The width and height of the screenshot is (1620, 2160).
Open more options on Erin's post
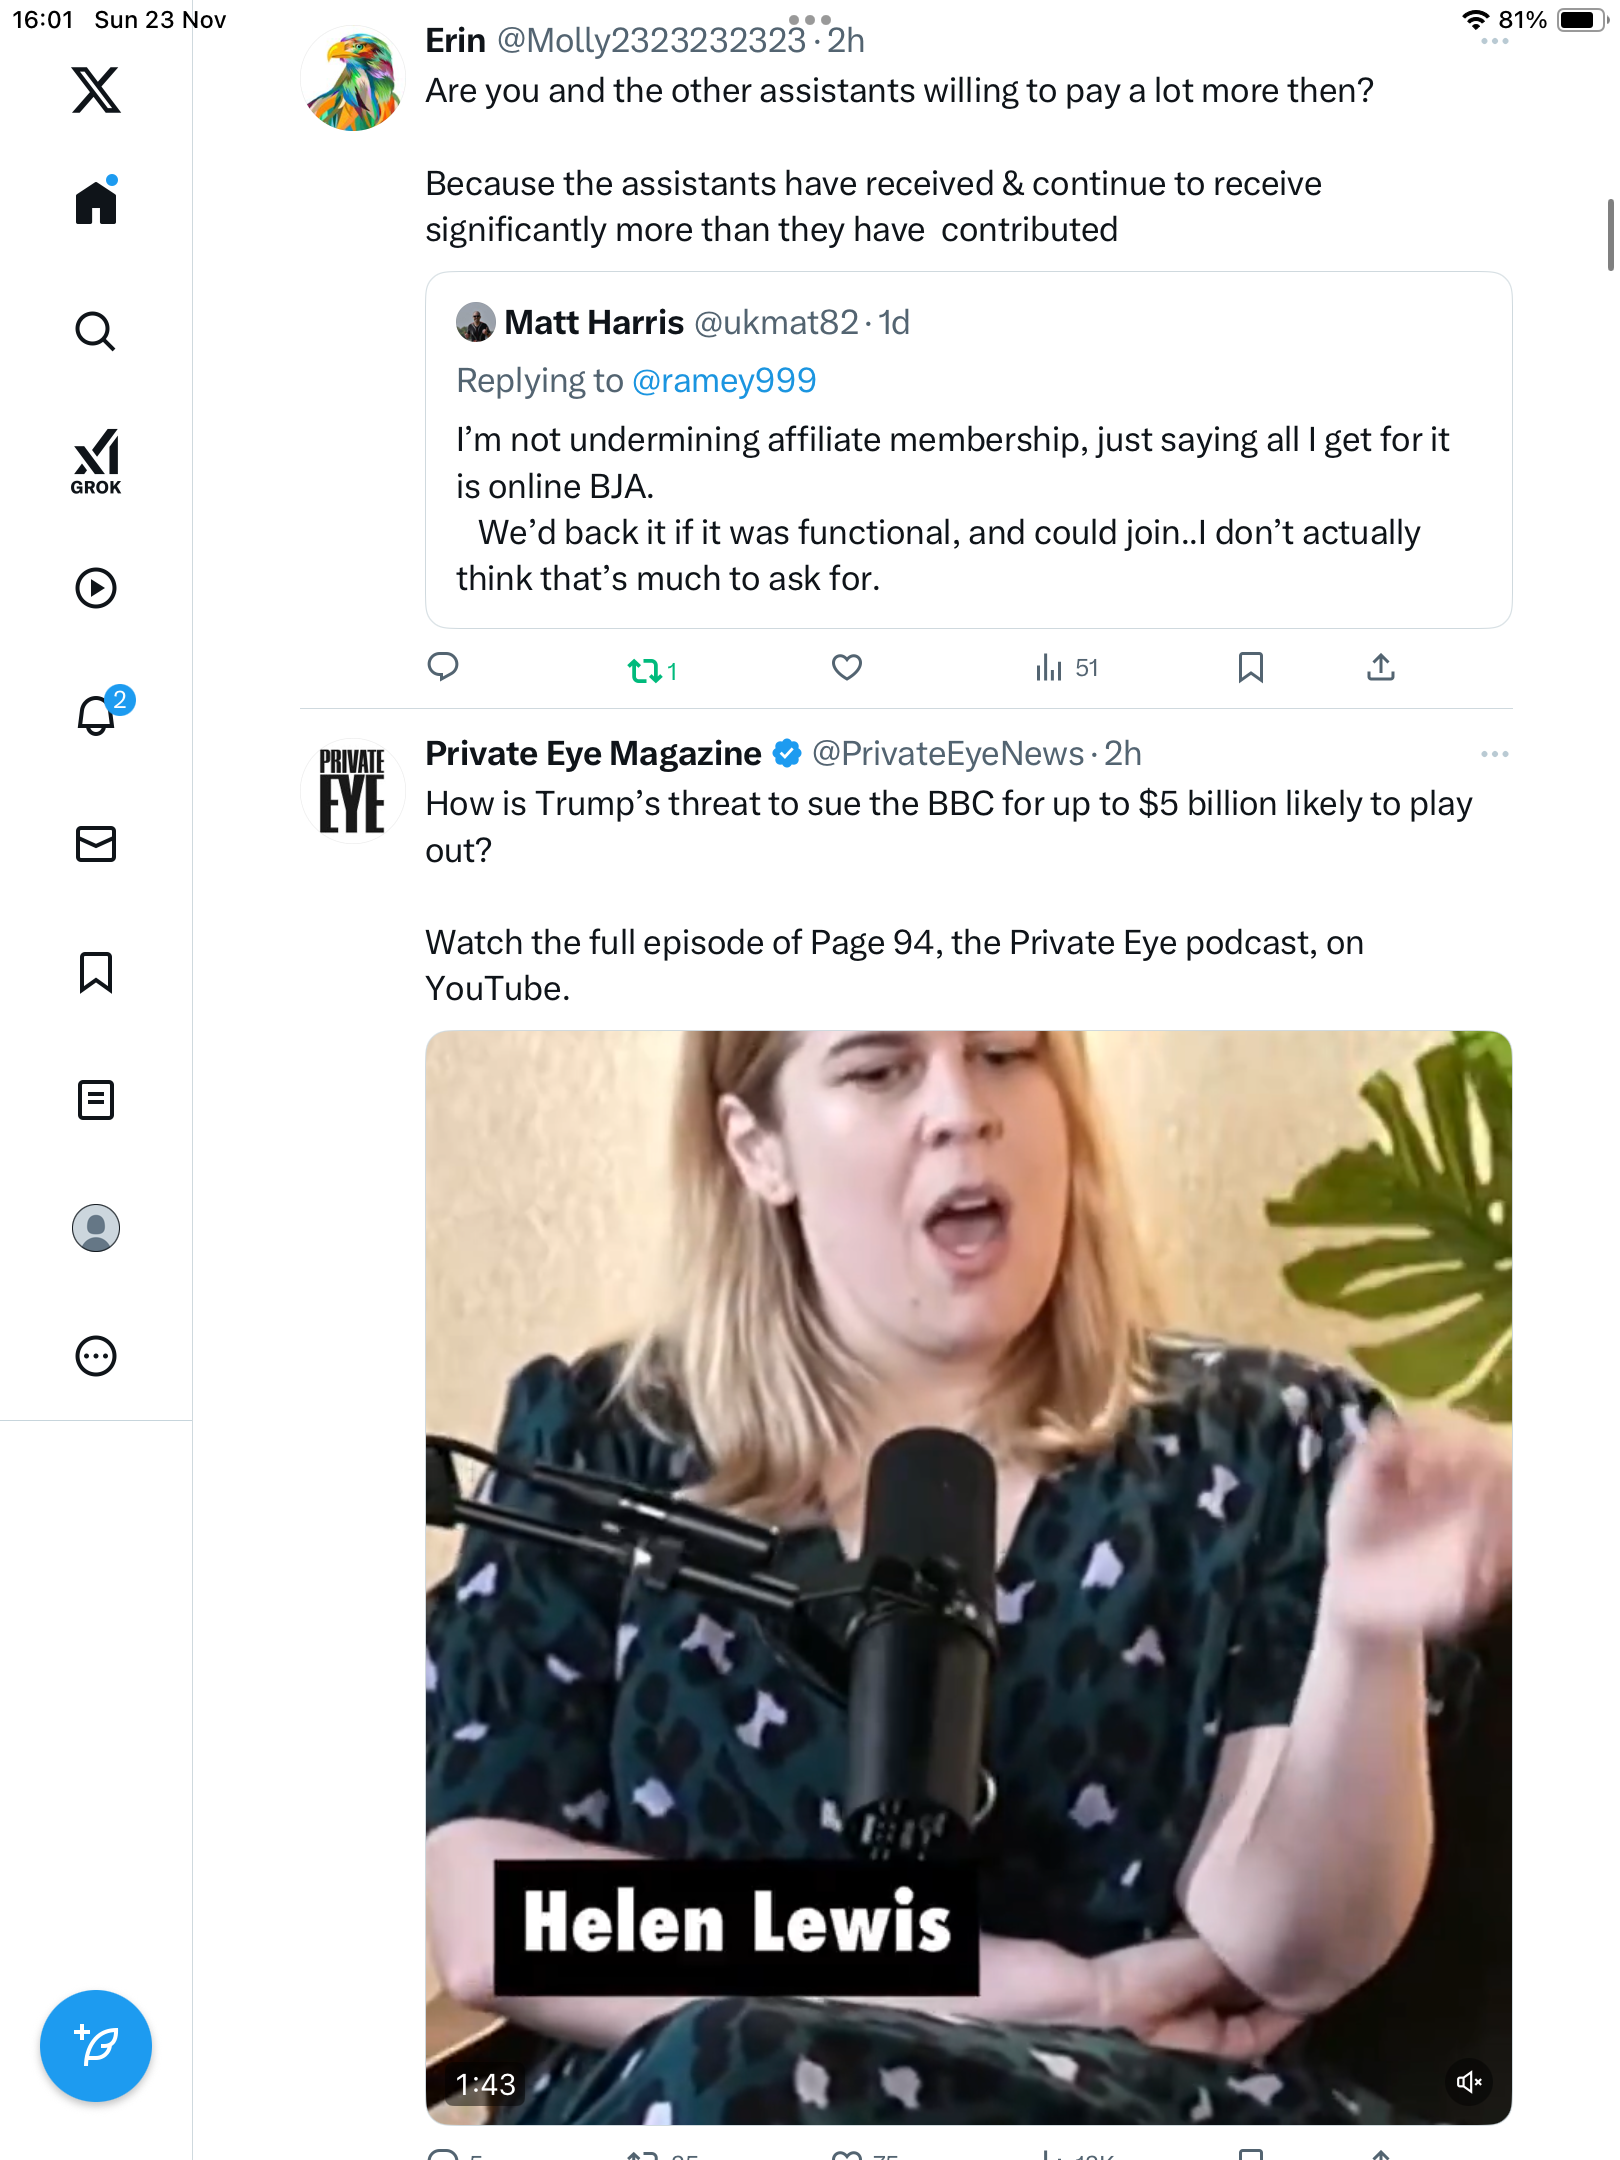tap(1494, 42)
